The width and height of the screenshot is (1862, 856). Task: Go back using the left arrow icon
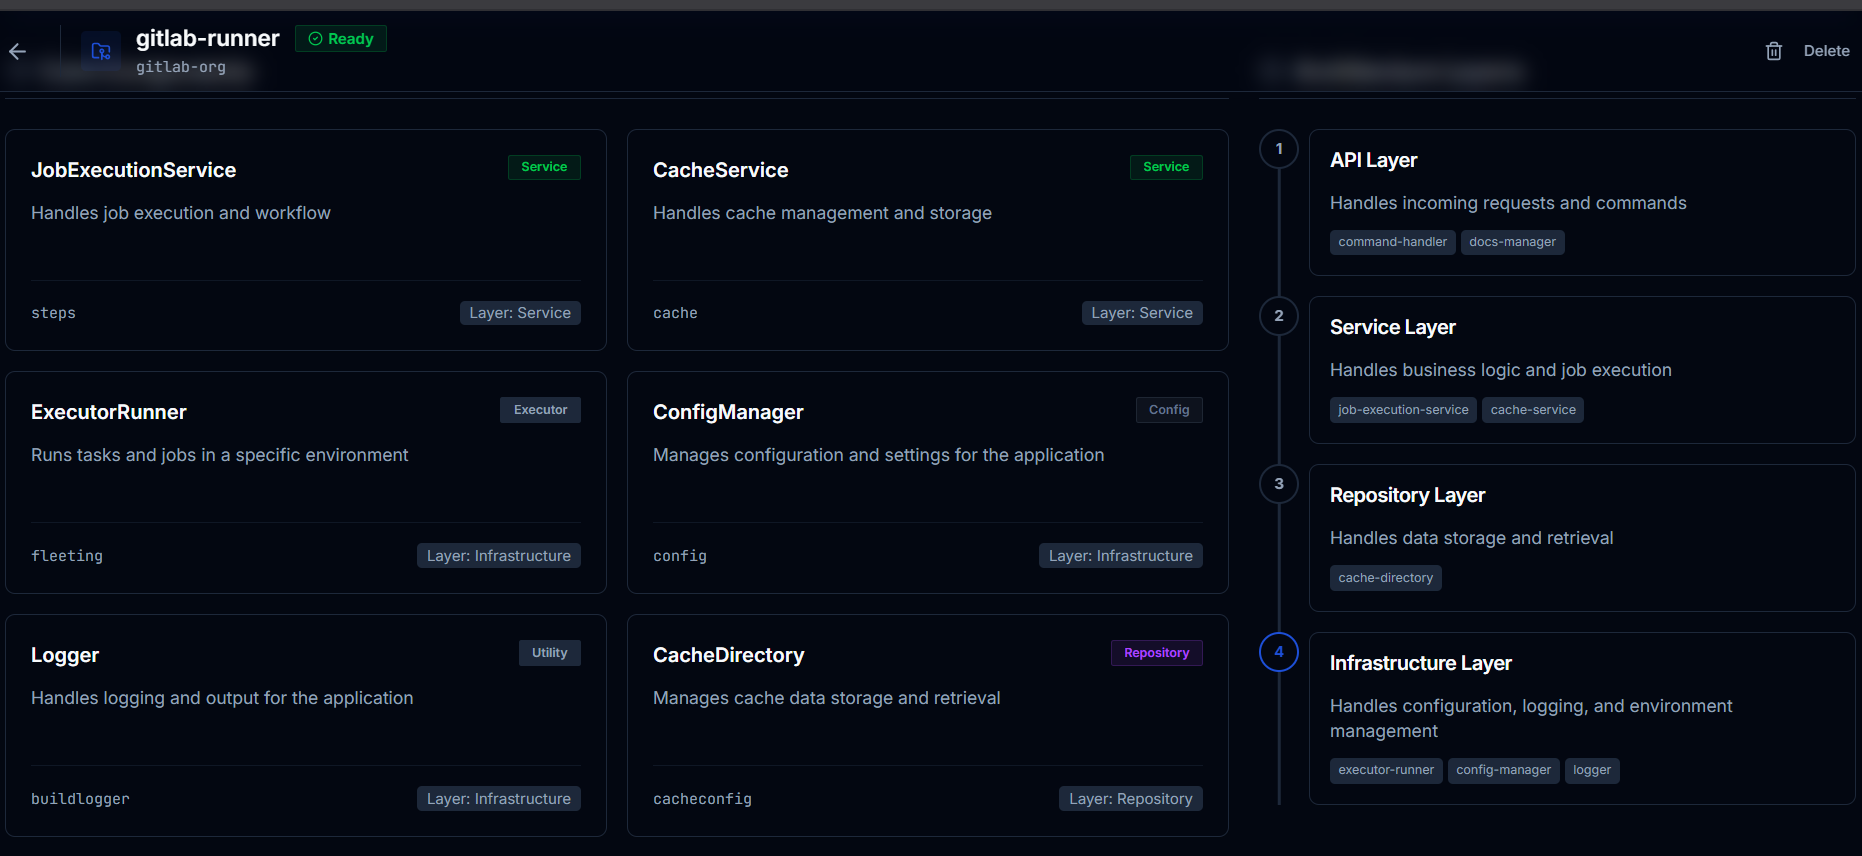(x=17, y=51)
